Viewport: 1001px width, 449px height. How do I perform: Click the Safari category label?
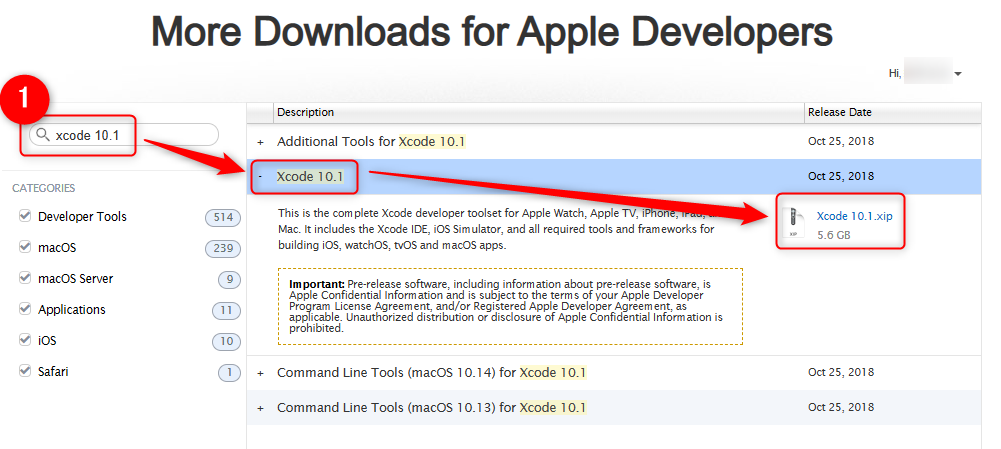(53, 371)
